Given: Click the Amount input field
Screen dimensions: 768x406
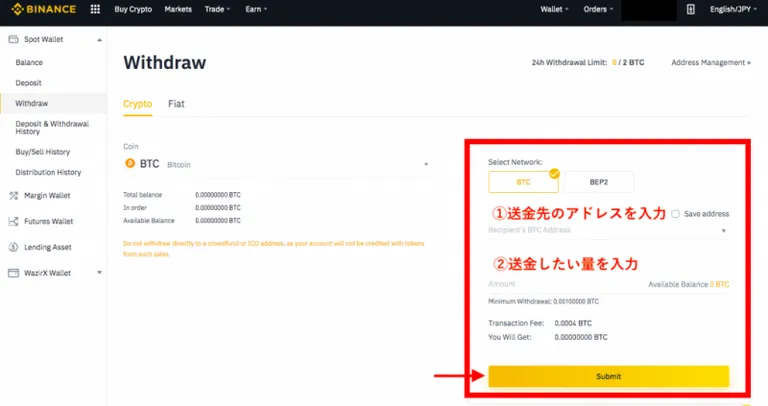Looking at the screenshot, I should (x=566, y=284).
